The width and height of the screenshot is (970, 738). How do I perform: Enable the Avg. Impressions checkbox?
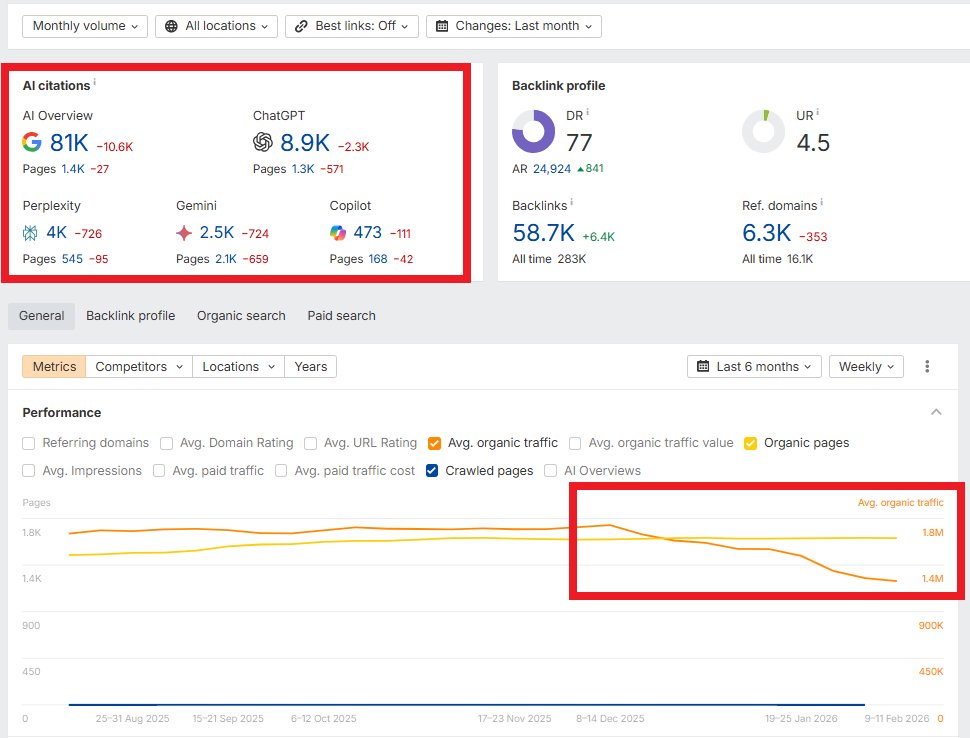point(28,471)
